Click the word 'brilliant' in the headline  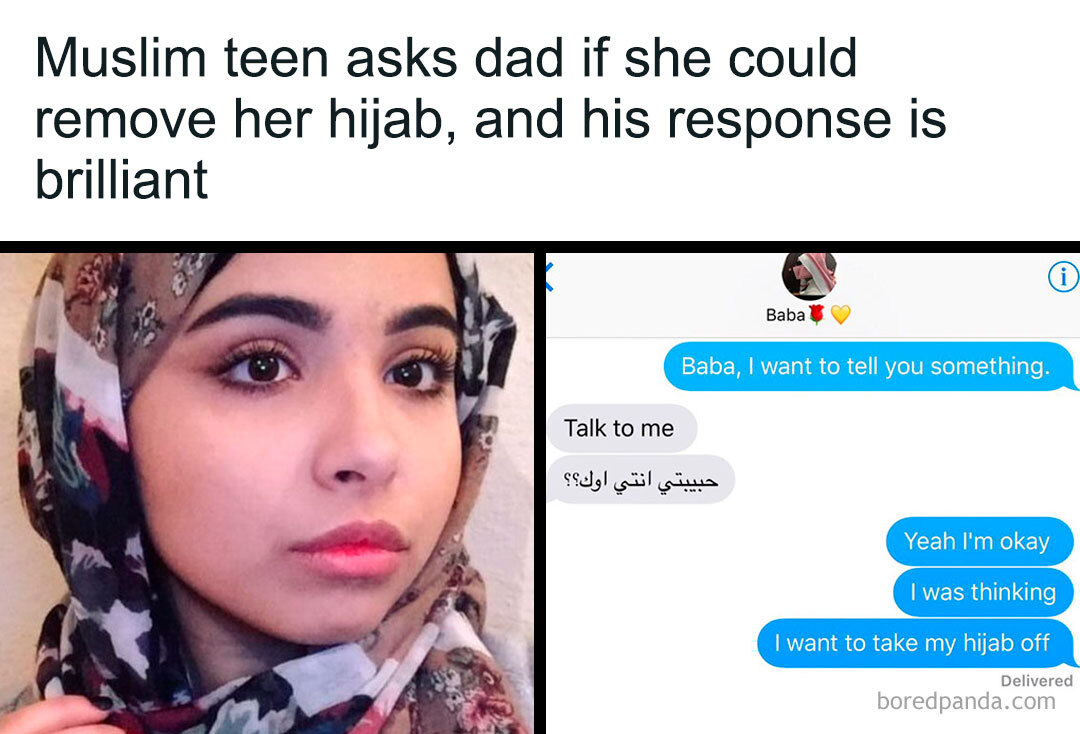121,180
